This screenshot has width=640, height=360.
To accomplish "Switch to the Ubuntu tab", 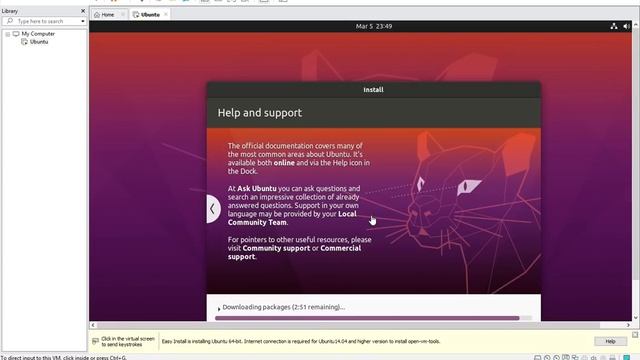I will tap(150, 15).
